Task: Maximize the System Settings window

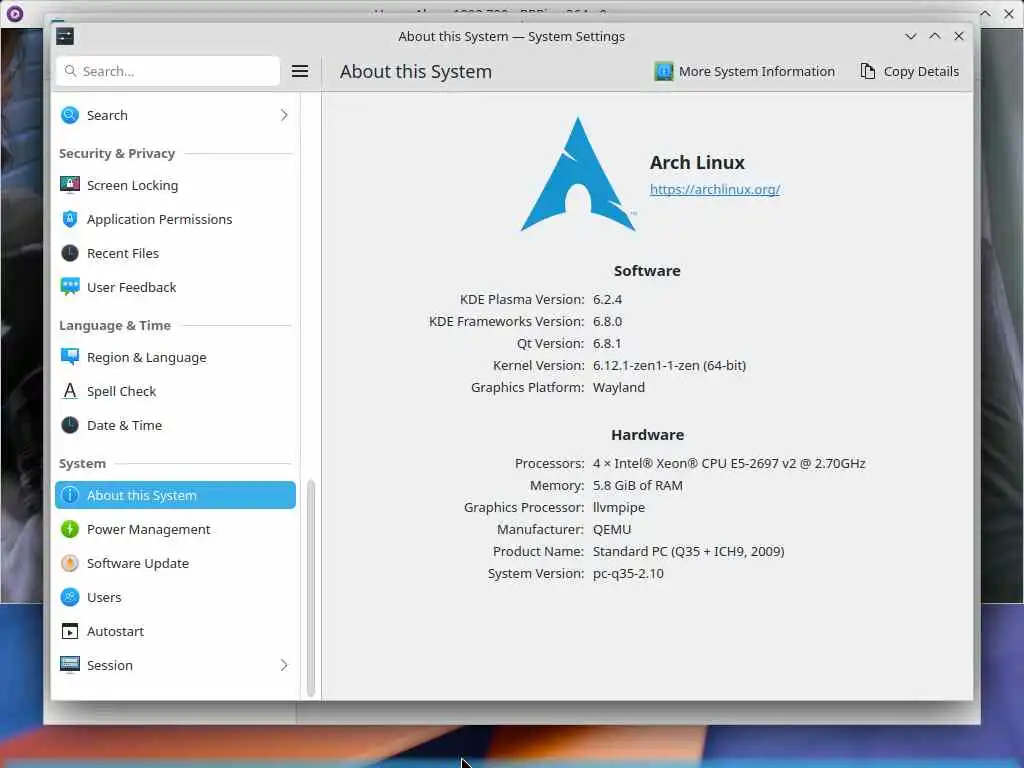Action: pos(935,37)
